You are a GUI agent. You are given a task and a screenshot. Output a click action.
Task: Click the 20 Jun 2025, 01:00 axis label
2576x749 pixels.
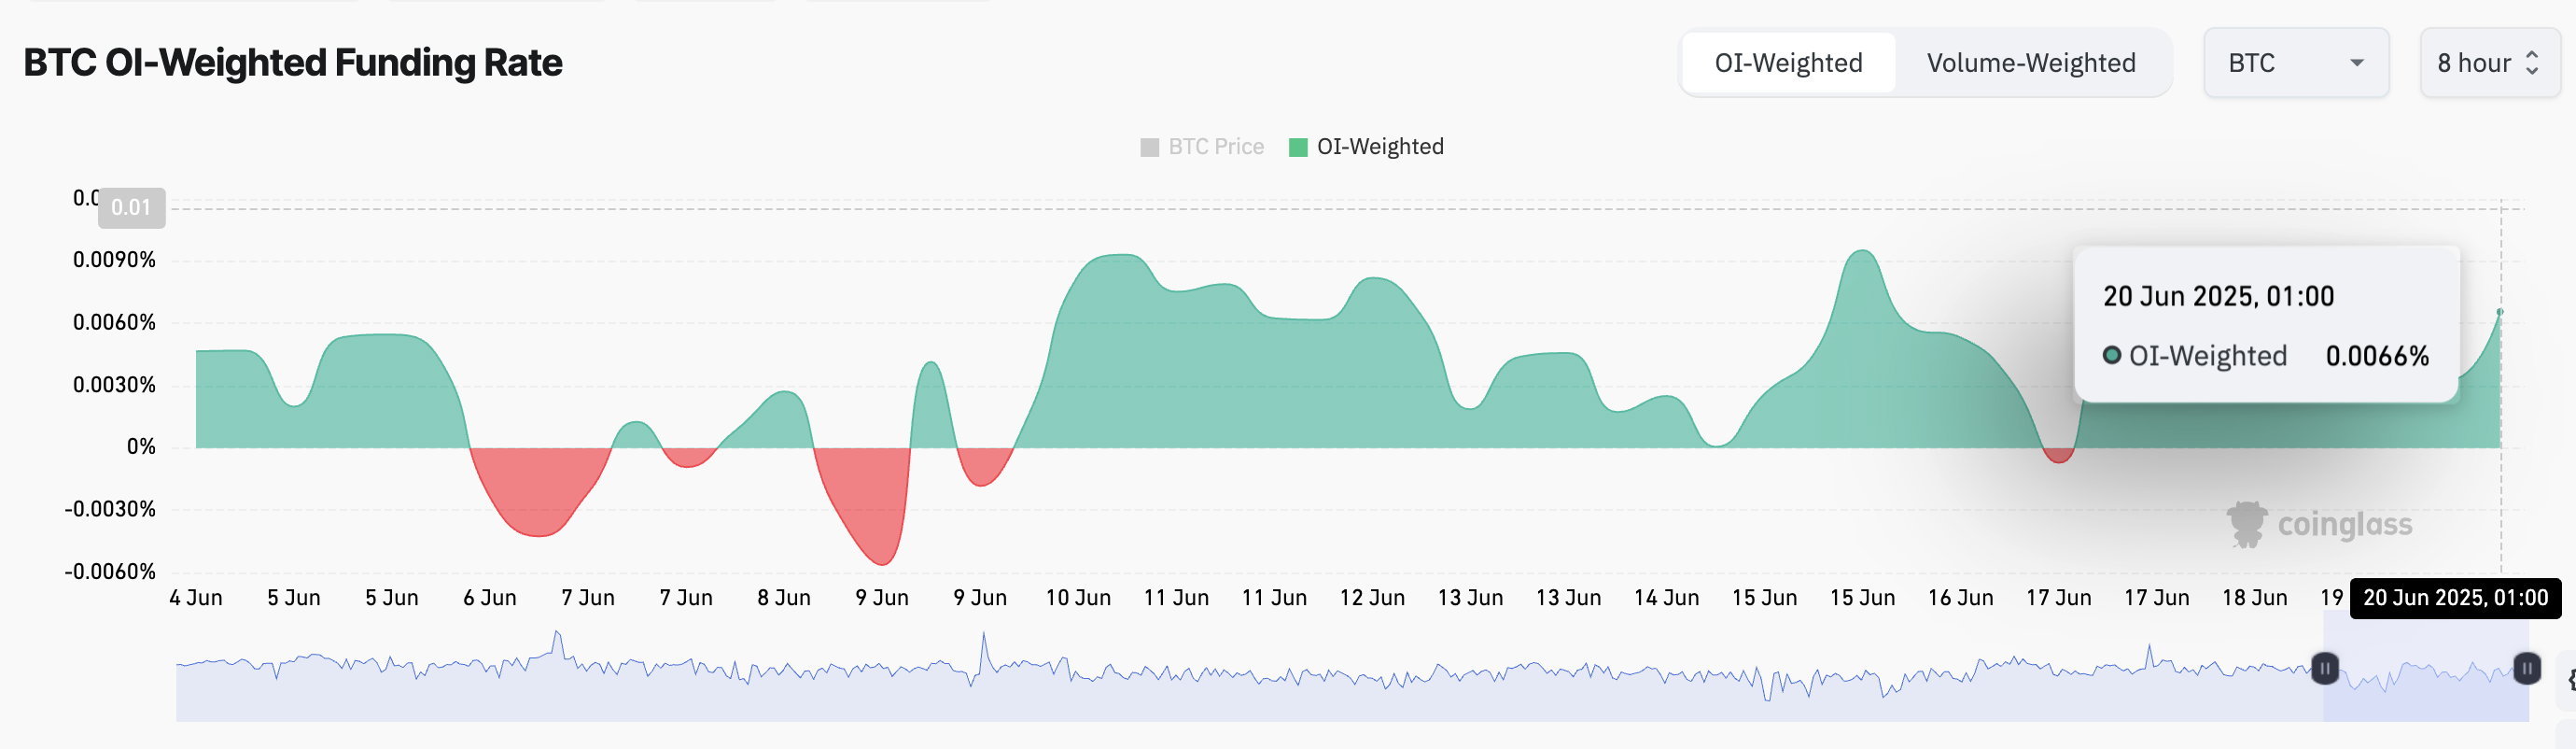[x=2456, y=597]
